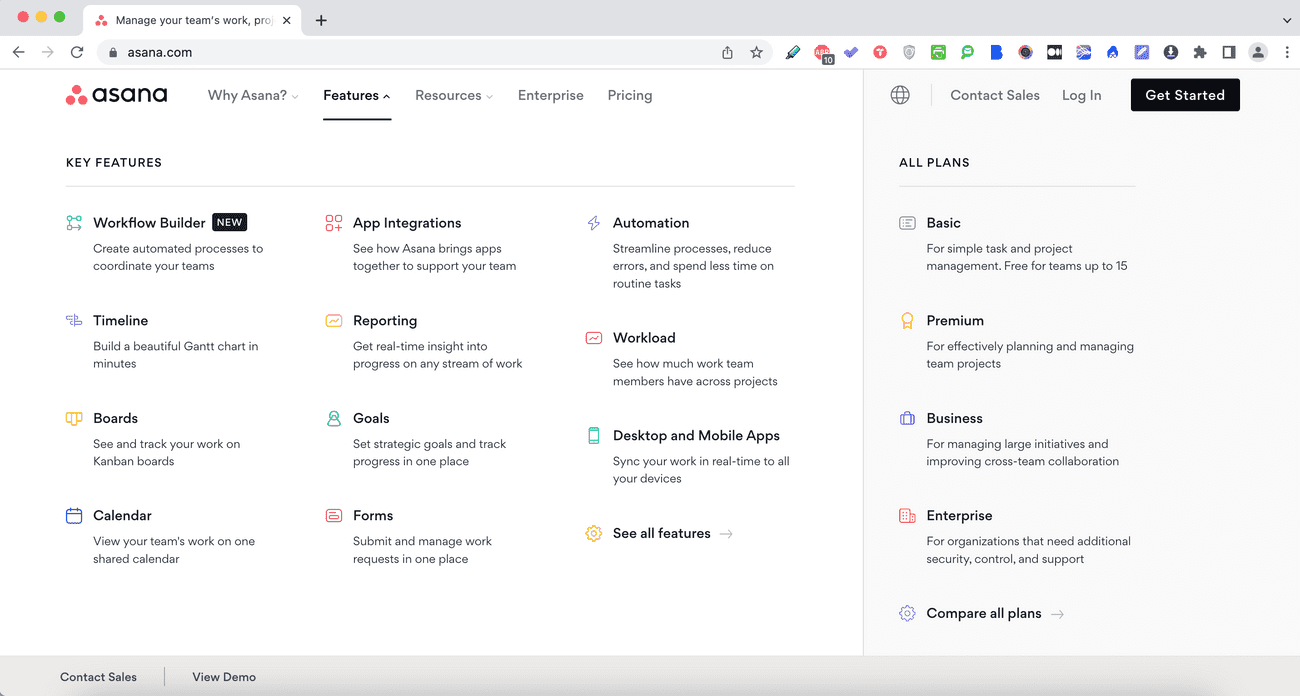Expand the Why Asana? dropdown
This screenshot has height=696, width=1300.
[253, 95]
